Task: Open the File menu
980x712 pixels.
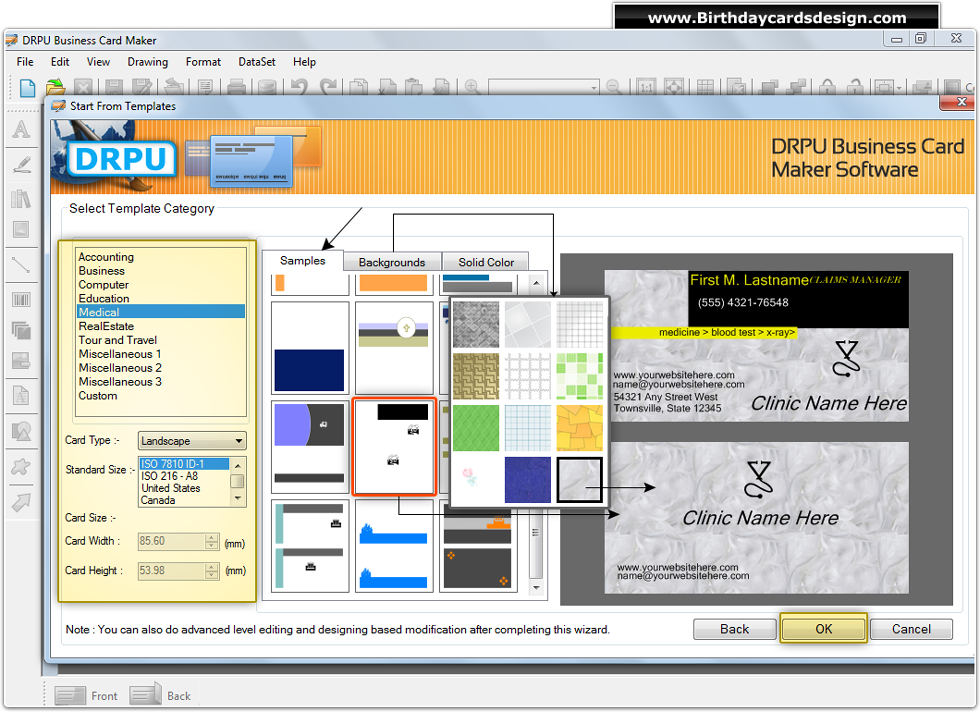Action: coord(25,62)
